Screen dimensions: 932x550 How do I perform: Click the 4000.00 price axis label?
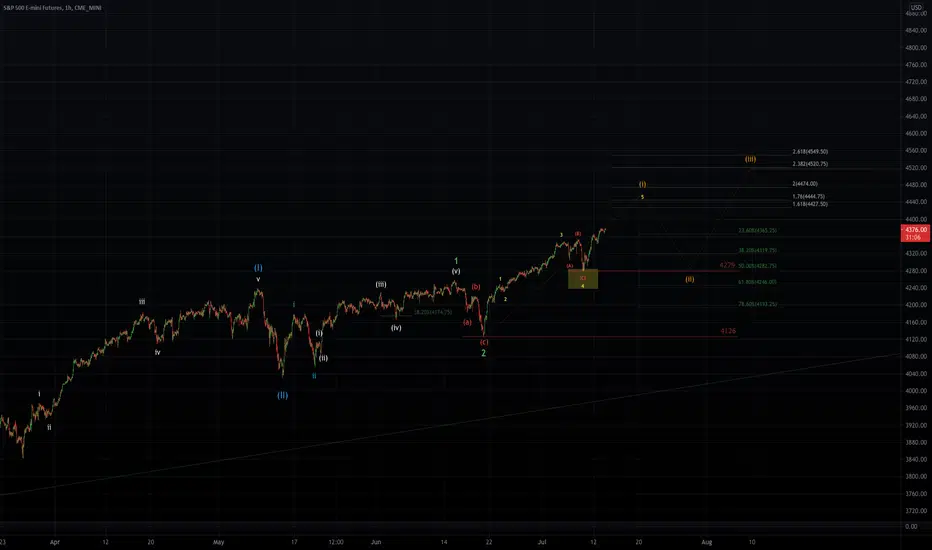pyautogui.click(x=916, y=391)
